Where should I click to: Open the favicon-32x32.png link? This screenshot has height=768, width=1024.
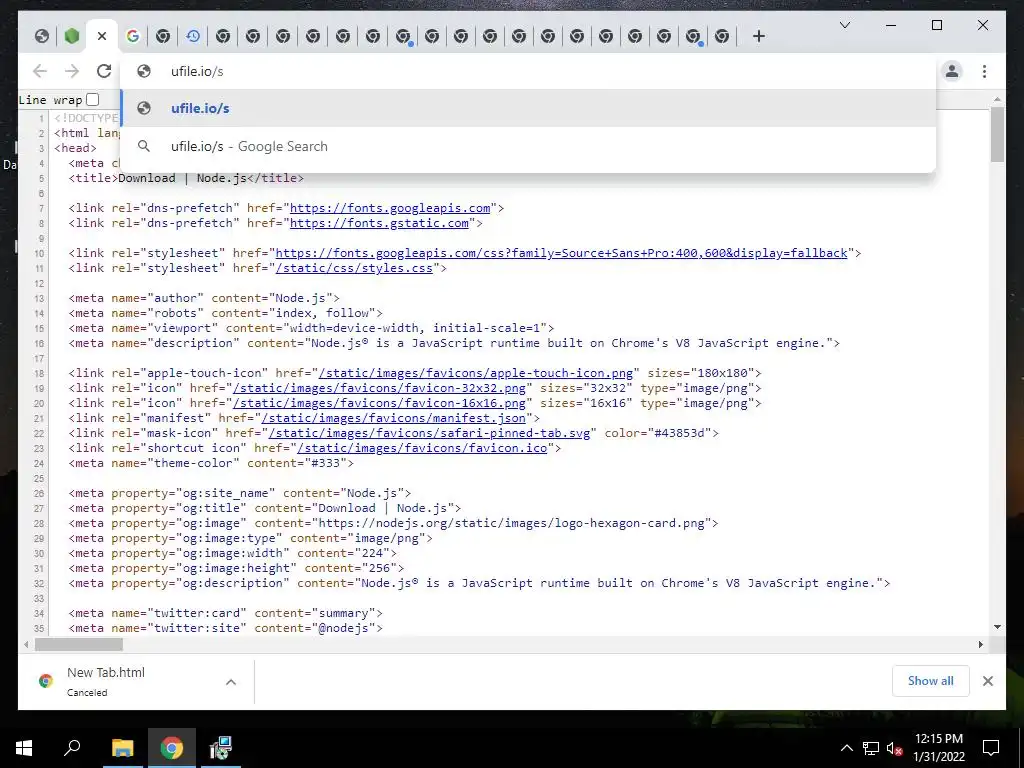tap(379, 389)
